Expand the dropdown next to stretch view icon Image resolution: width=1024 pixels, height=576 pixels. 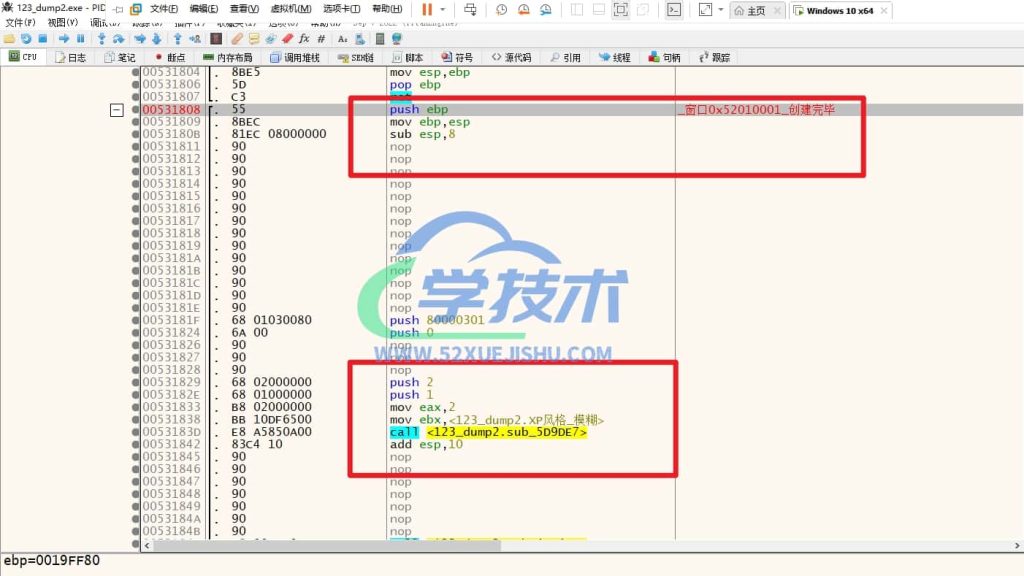coord(721,10)
